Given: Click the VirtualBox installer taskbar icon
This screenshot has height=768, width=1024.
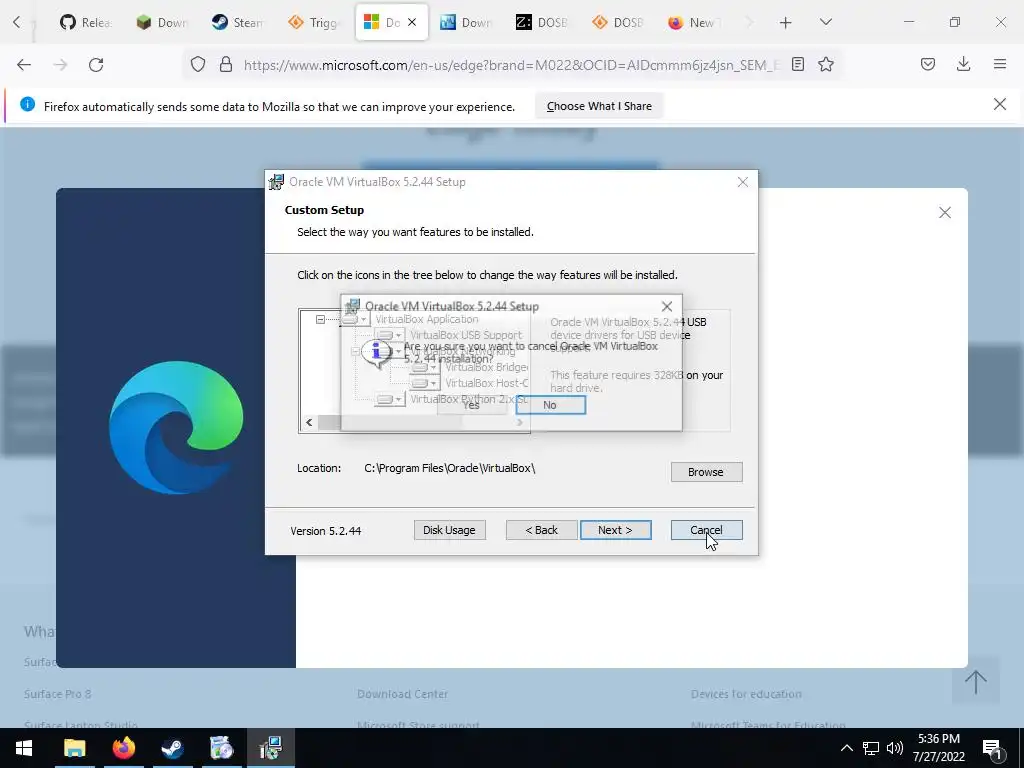Looking at the screenshot, I should [270, 748].
